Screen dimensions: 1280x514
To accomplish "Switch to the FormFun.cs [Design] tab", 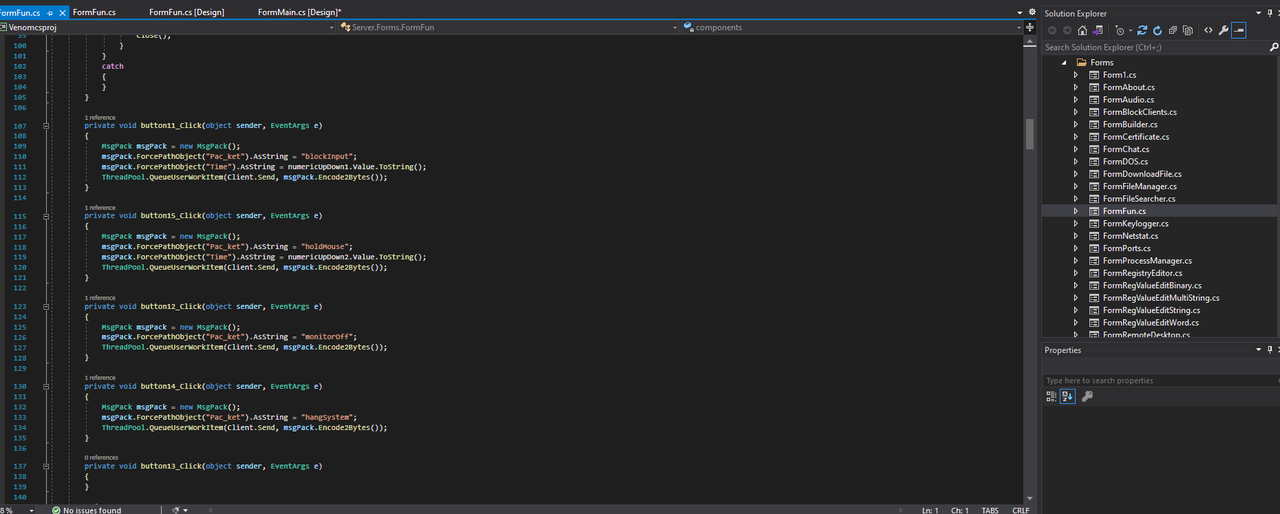I will (x=186, y=12).
